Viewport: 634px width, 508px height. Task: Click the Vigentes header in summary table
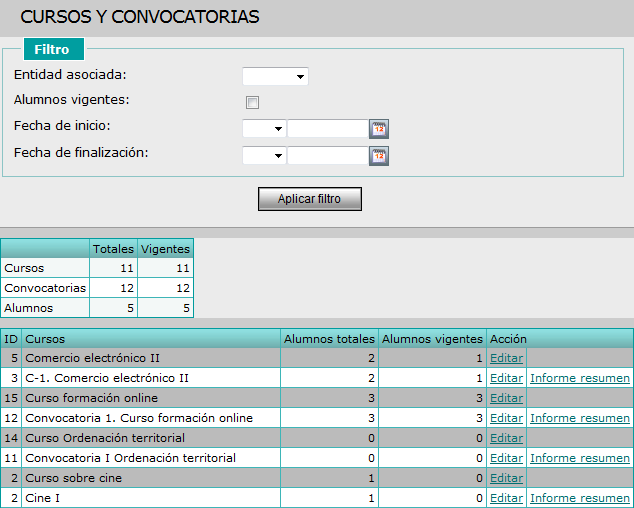(165, 249)
